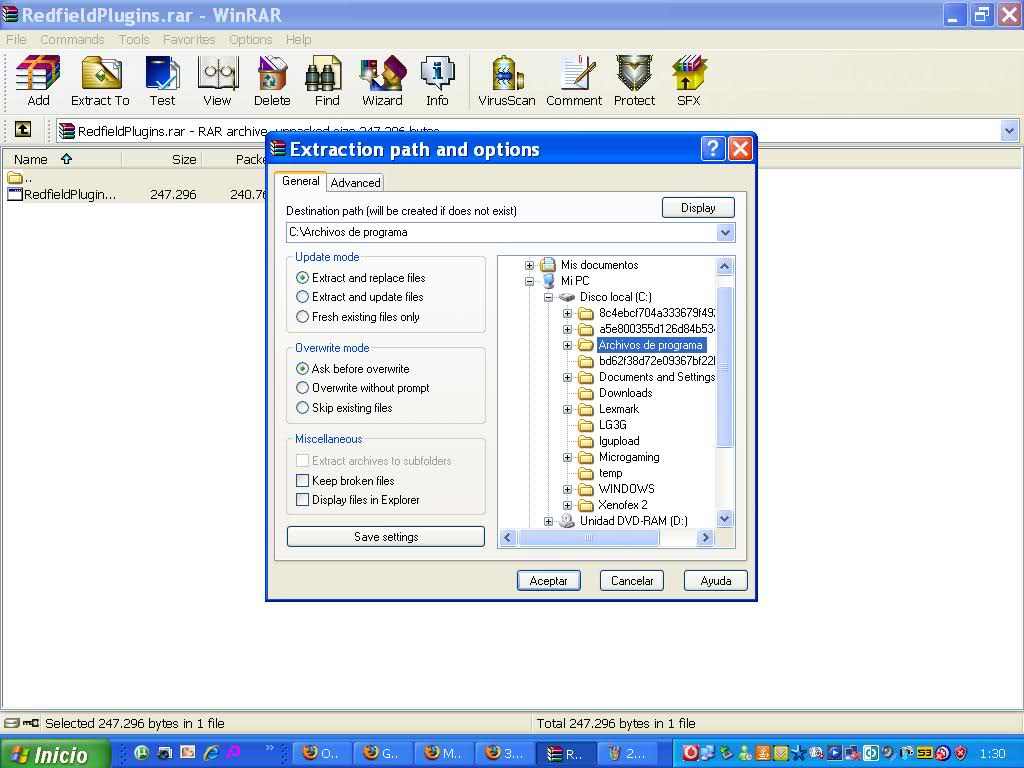This screenshot has height=768, width=1024.
Task: Click Internet Explorer quick launch icon
Action: click(x=211, y=752)
